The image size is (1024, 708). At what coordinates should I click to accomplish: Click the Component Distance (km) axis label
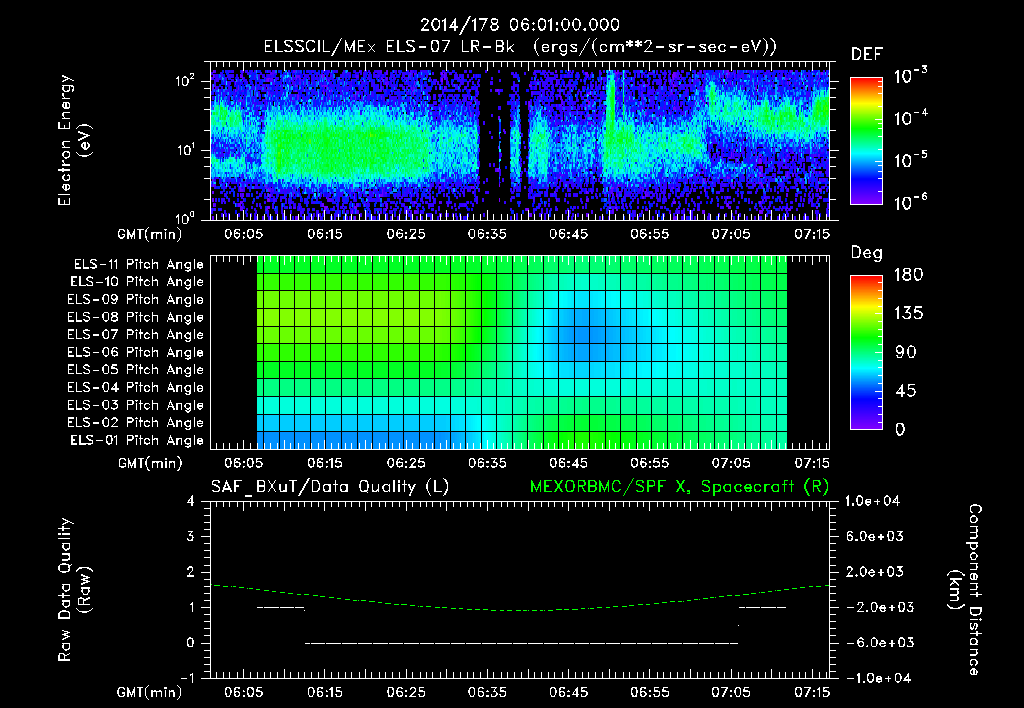click(x=965, y=590)
